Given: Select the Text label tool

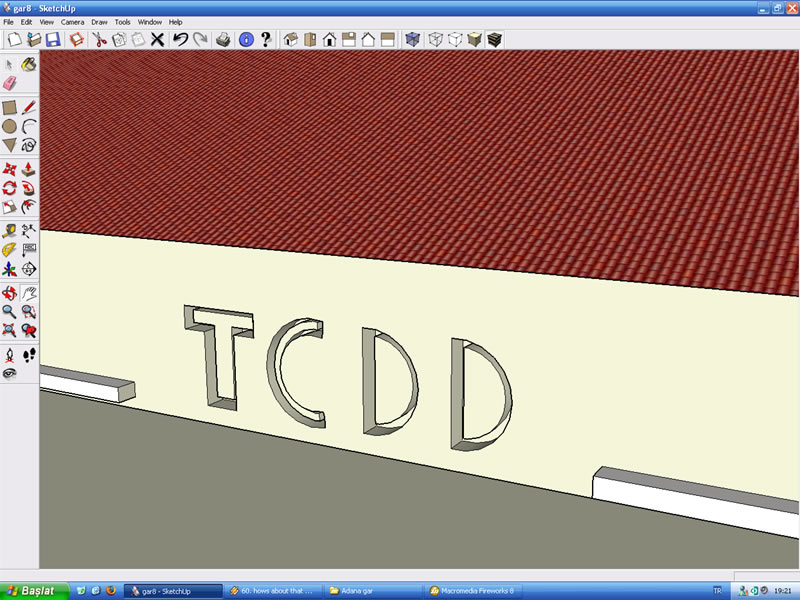Looking at the screenshot, I should coord(29,250).
